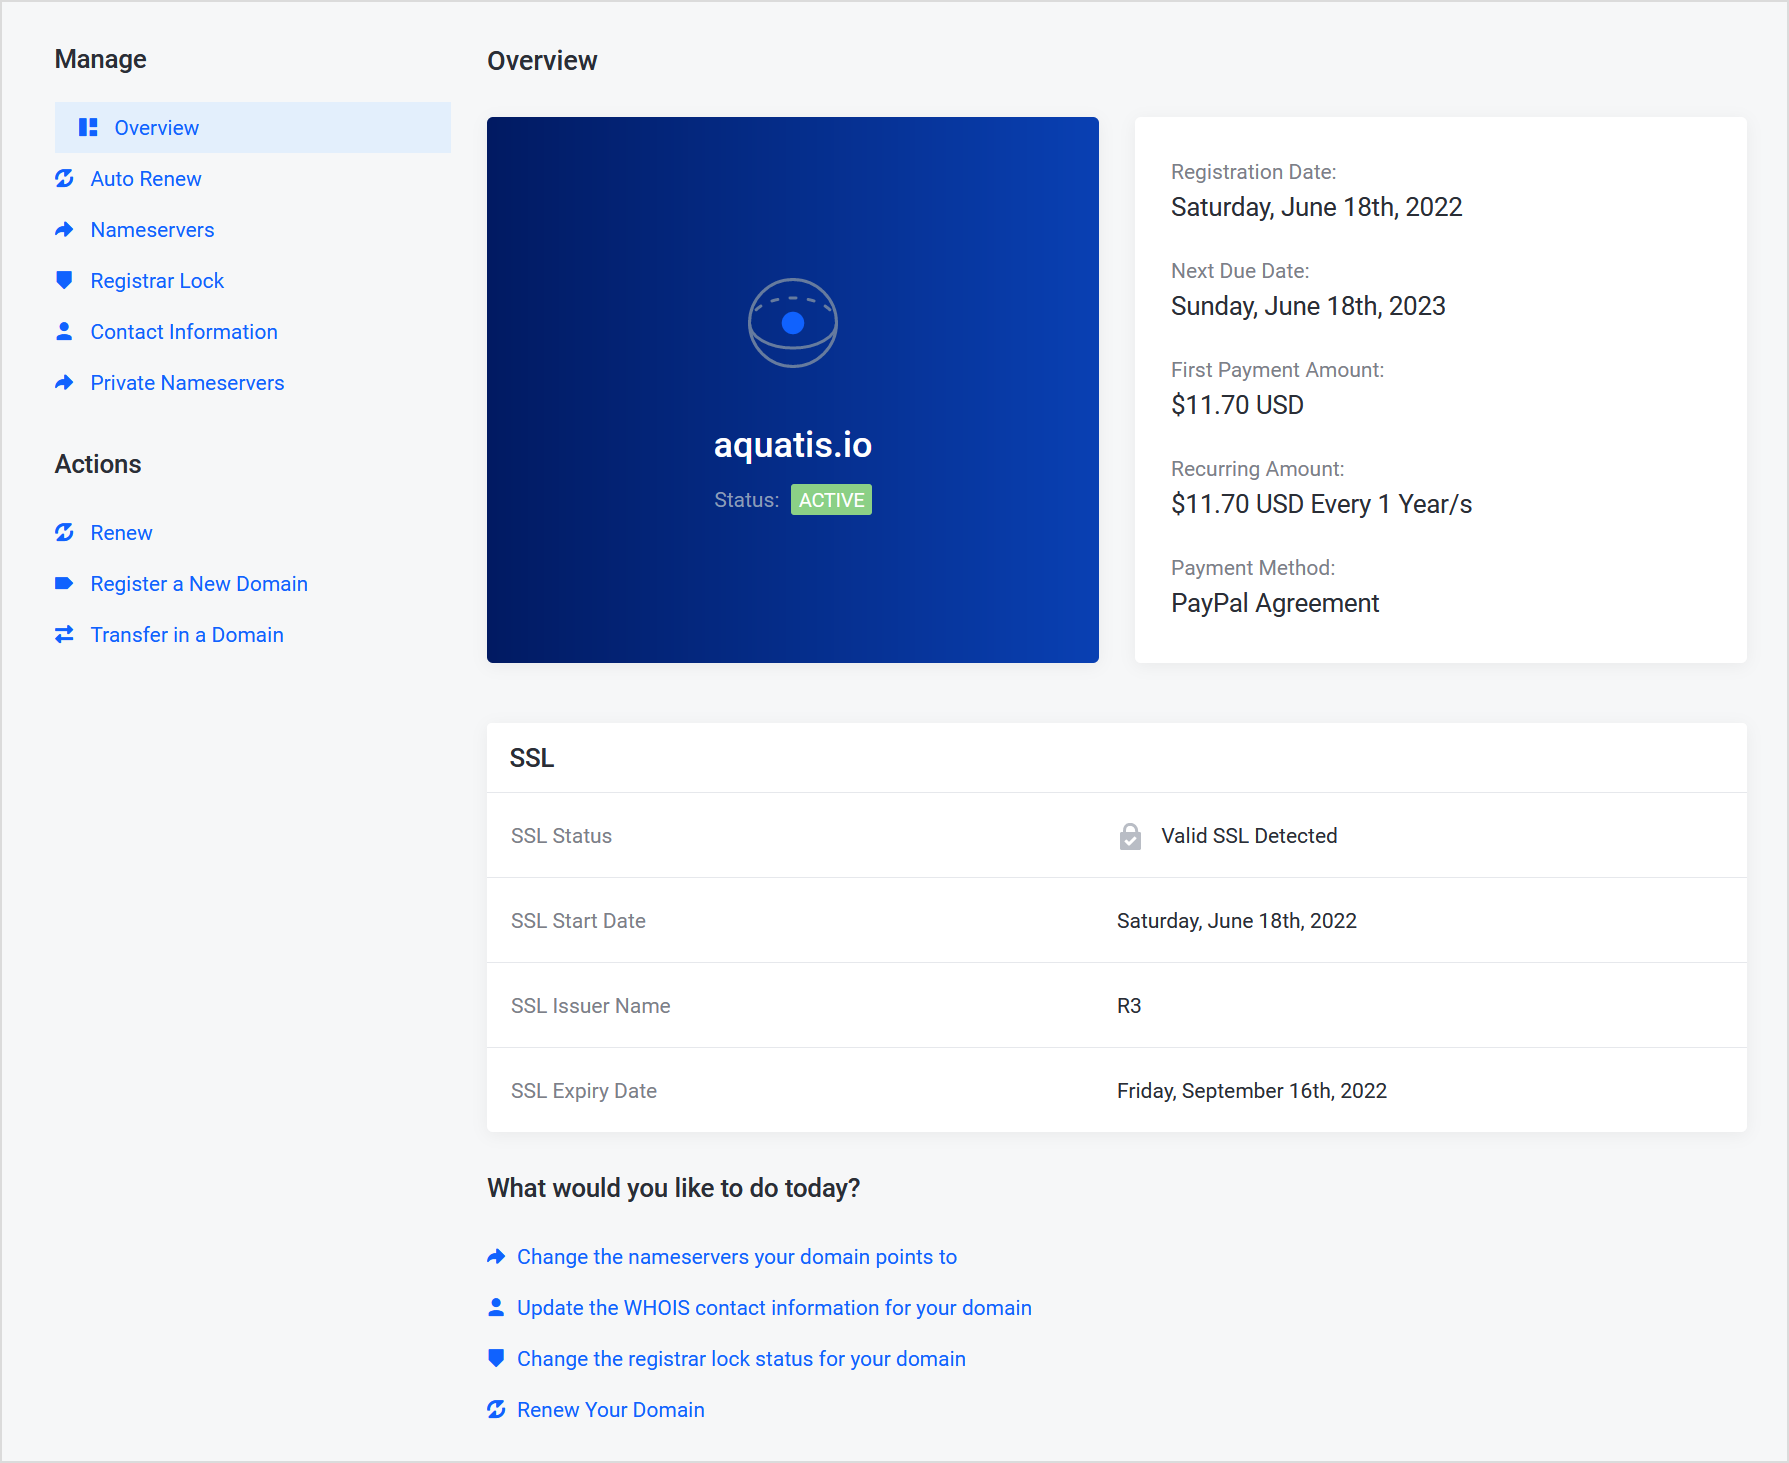
Task: Open Auto Renew settings
Action: point(146,178)
